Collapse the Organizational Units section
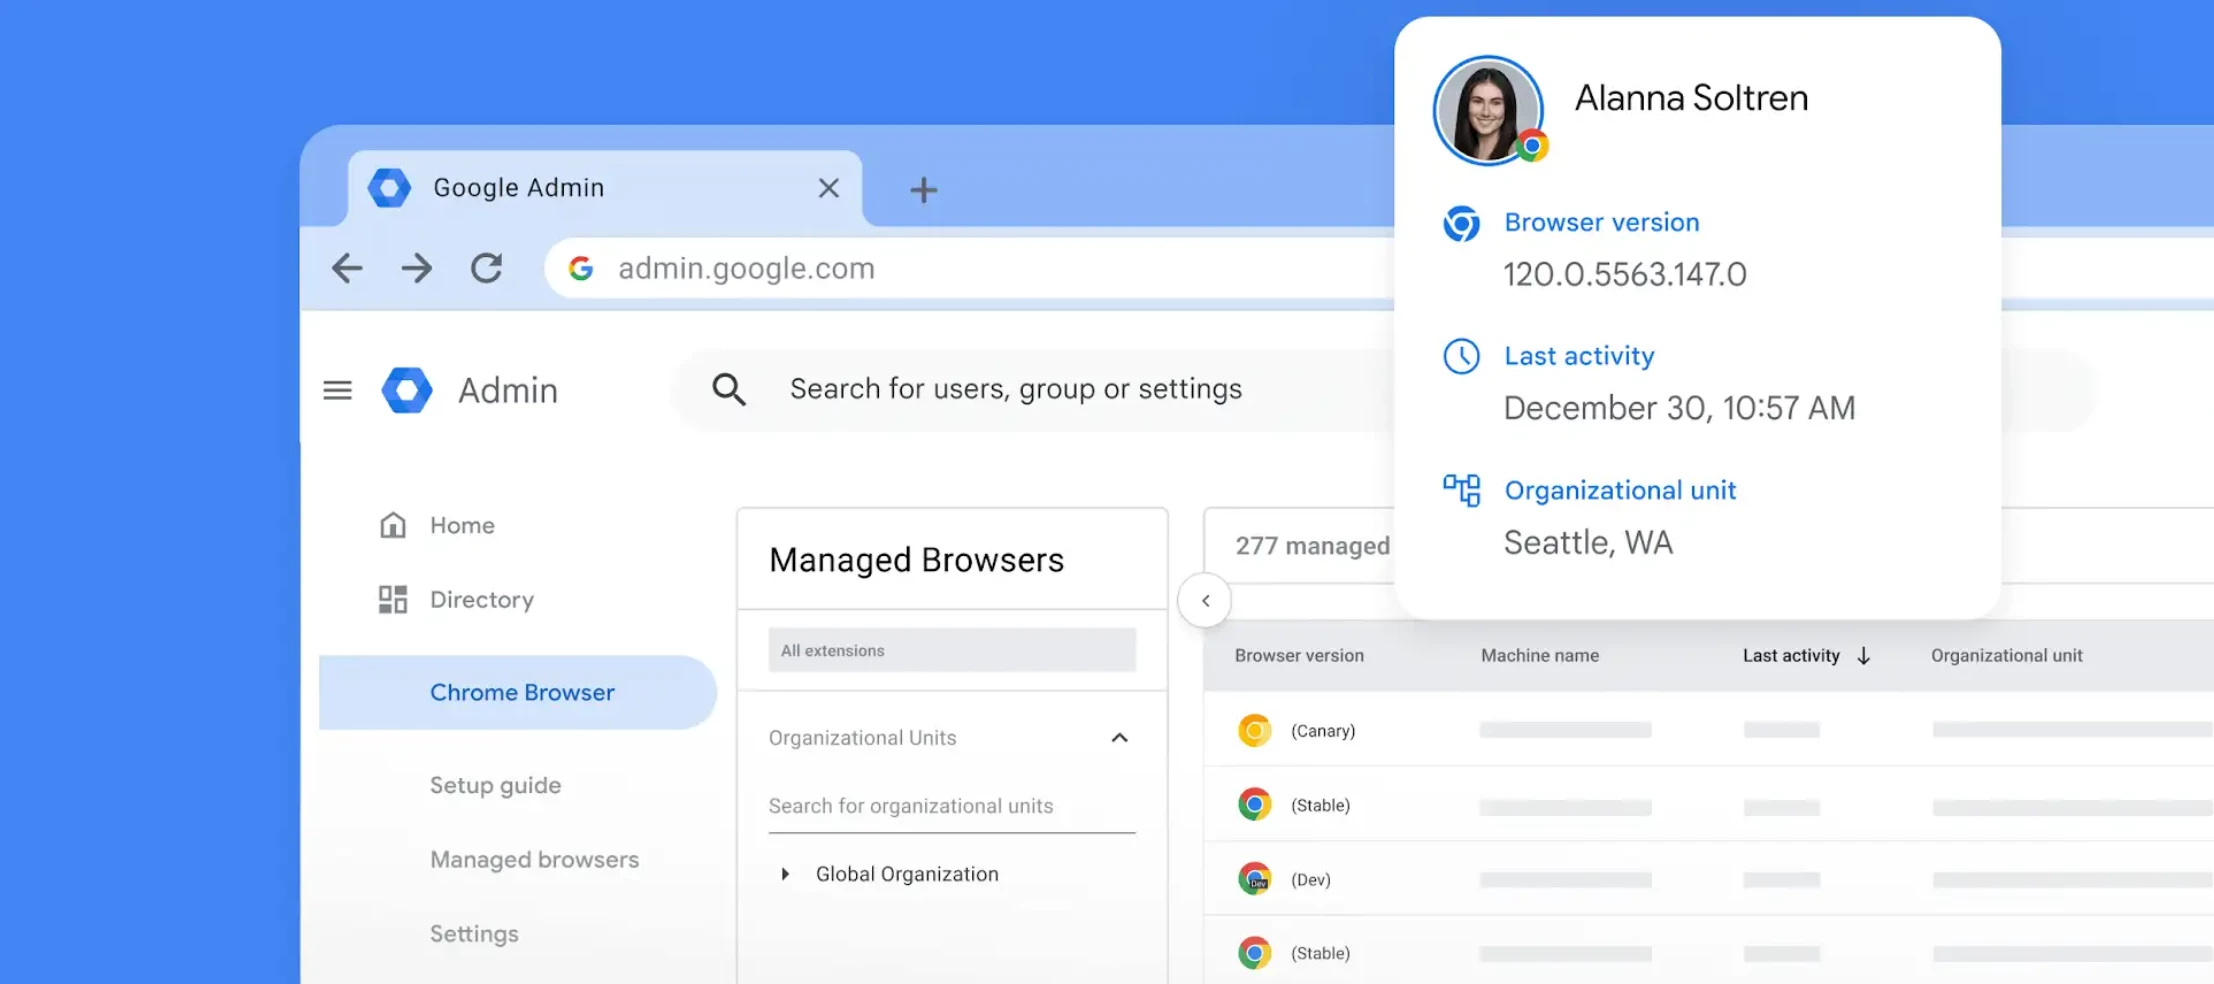2214x984 pixels. point(1119,738)
